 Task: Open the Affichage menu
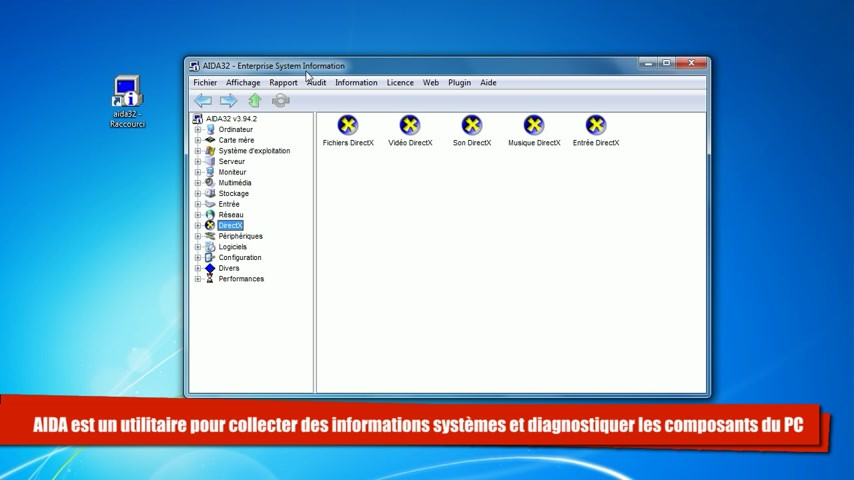point(243,83)
